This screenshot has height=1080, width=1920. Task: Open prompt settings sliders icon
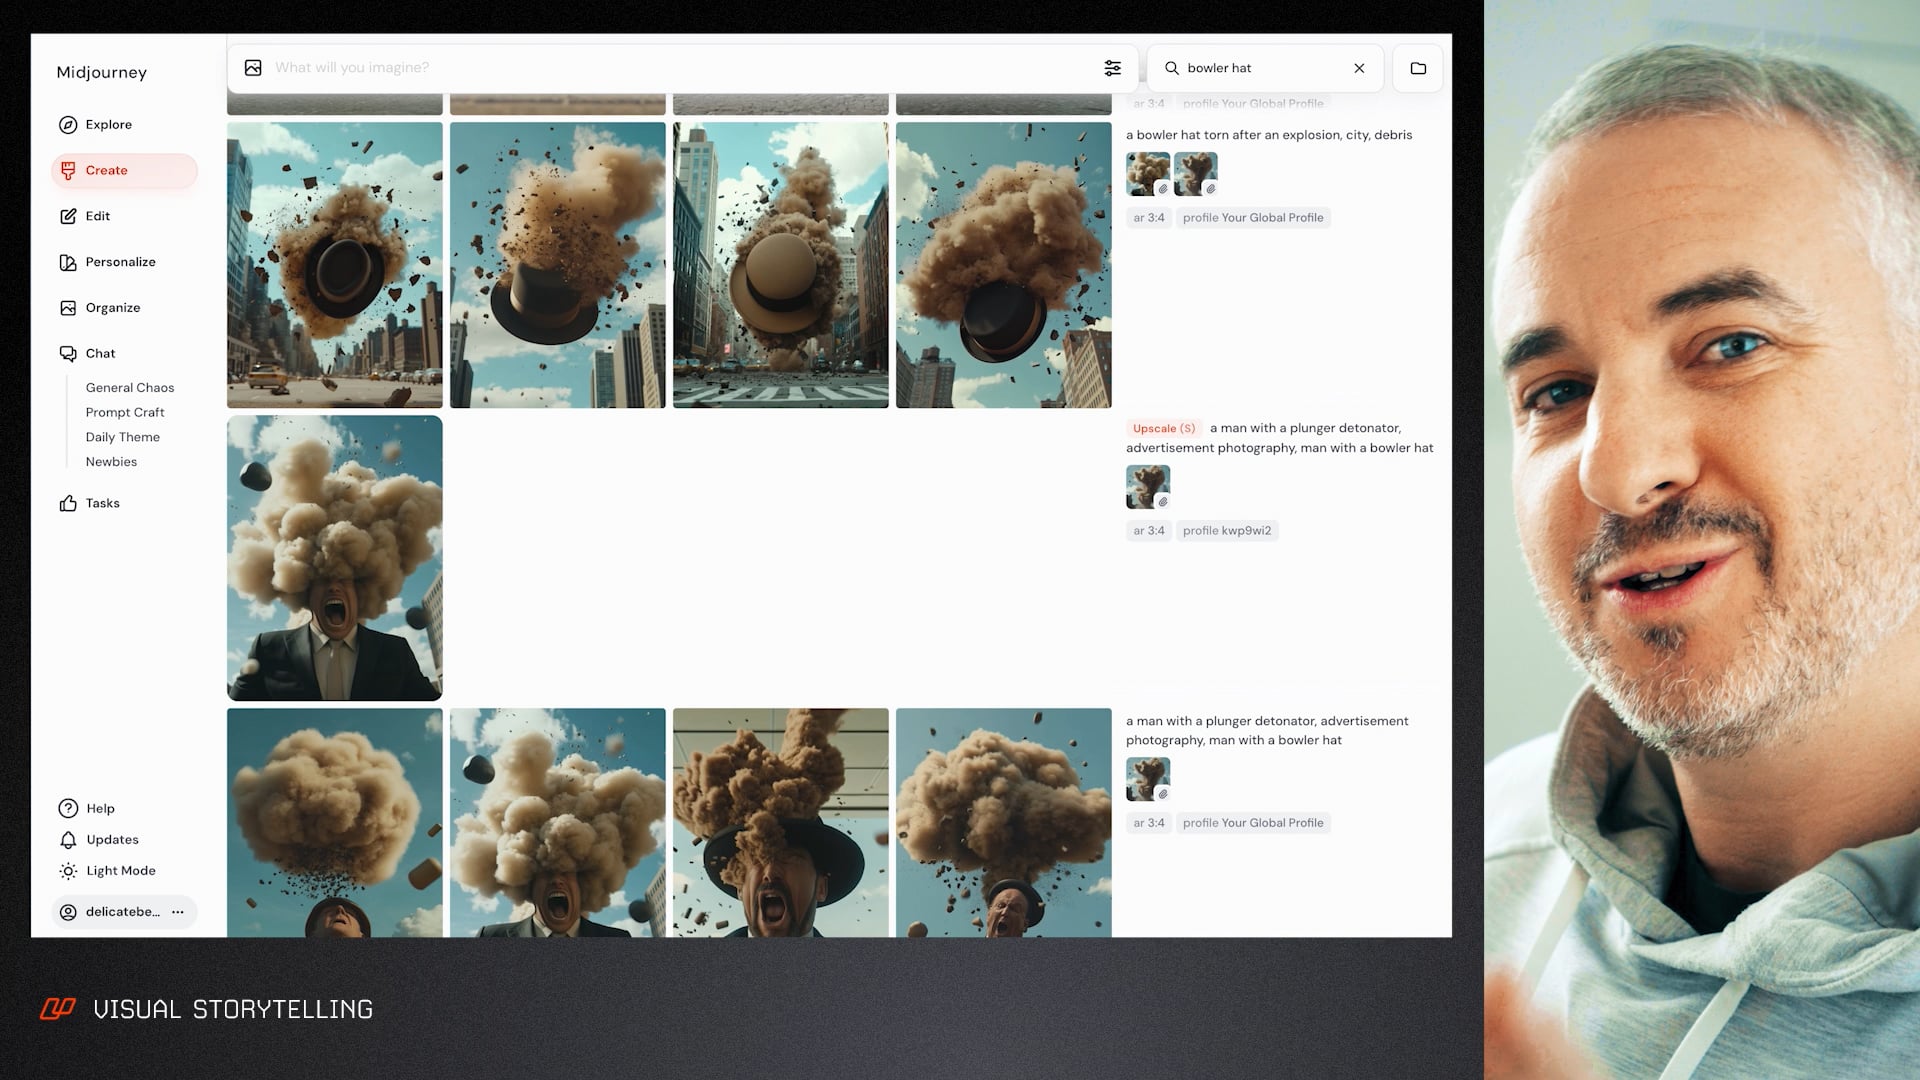point(1113,67)
